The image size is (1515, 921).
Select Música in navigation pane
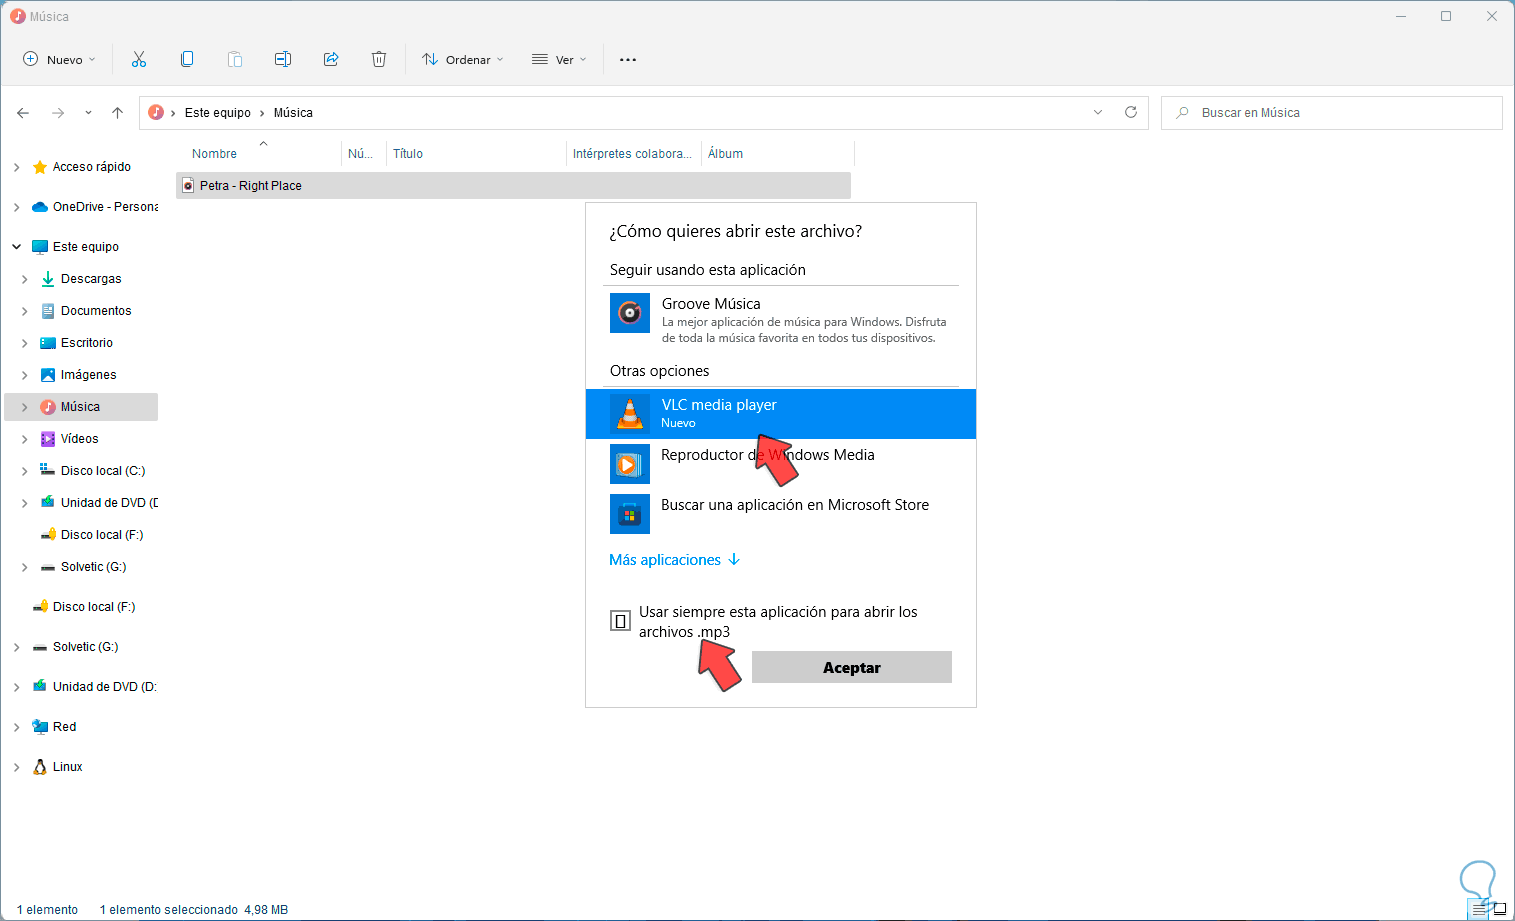point(81,407)
